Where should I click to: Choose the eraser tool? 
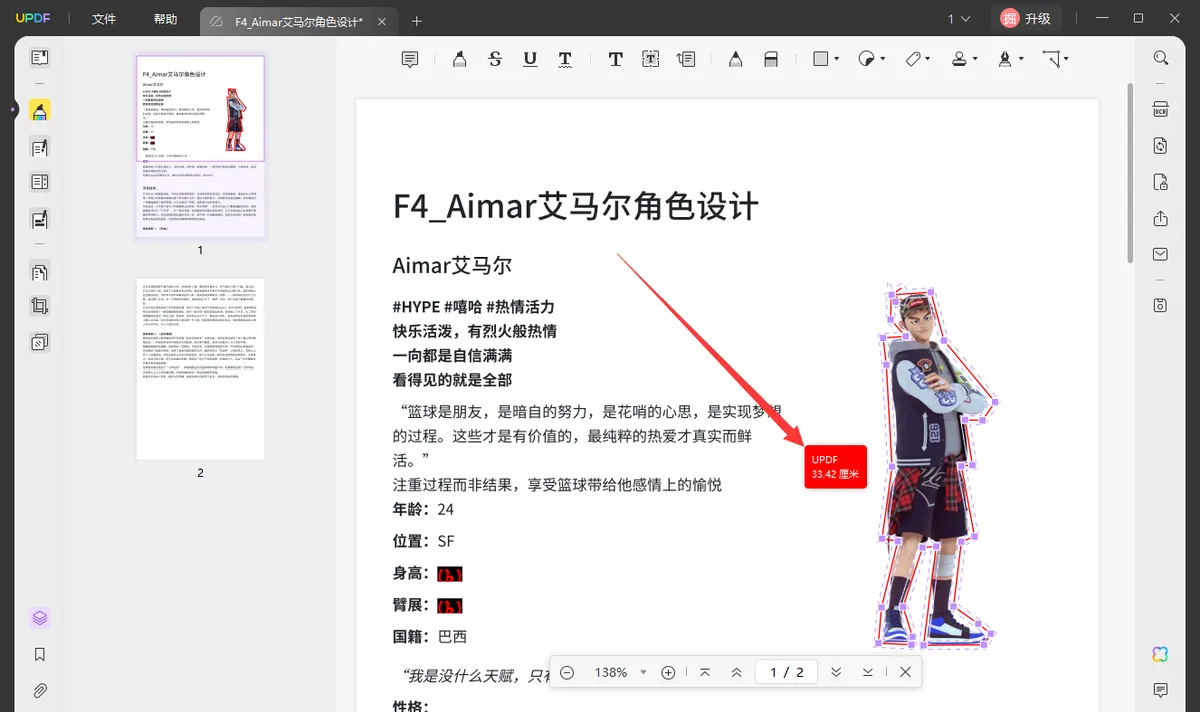pyautogui.click(x=771, y=60)
